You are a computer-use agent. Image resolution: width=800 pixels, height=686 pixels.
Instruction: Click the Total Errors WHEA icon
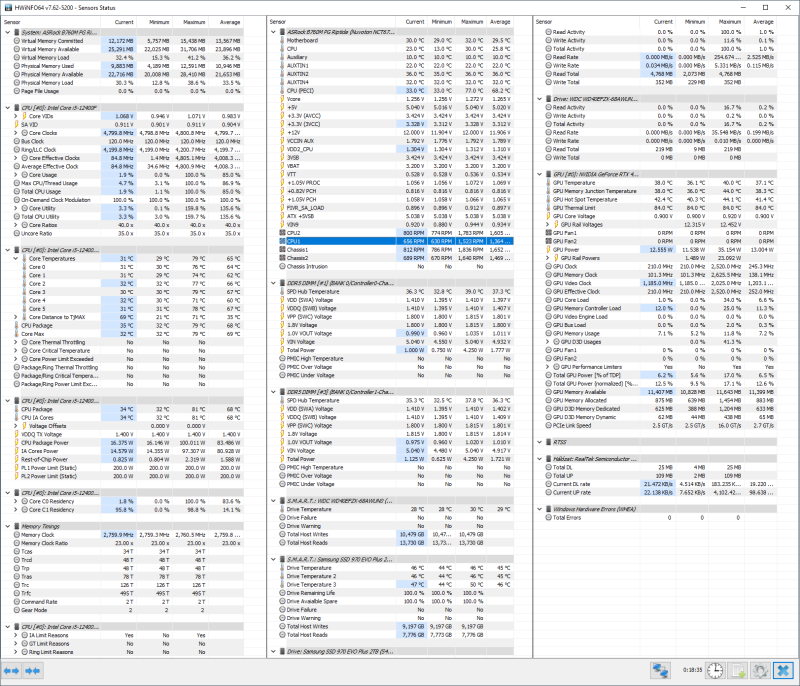(x=548, y=518)
